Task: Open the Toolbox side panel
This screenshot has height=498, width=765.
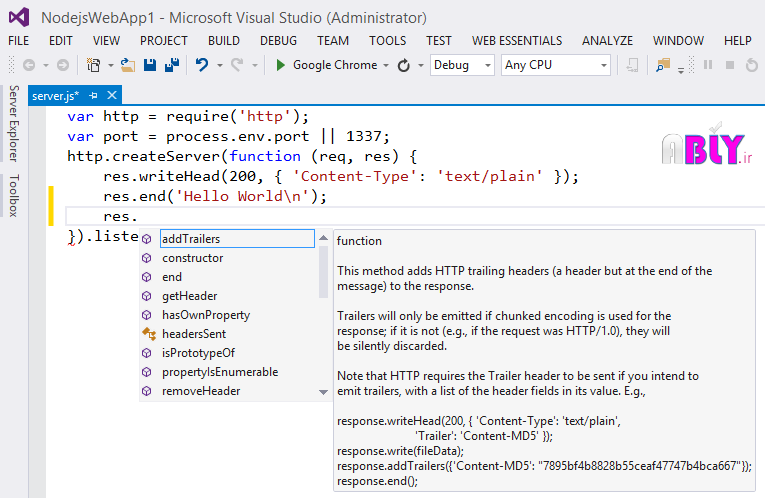Action: tap(14, 196)
